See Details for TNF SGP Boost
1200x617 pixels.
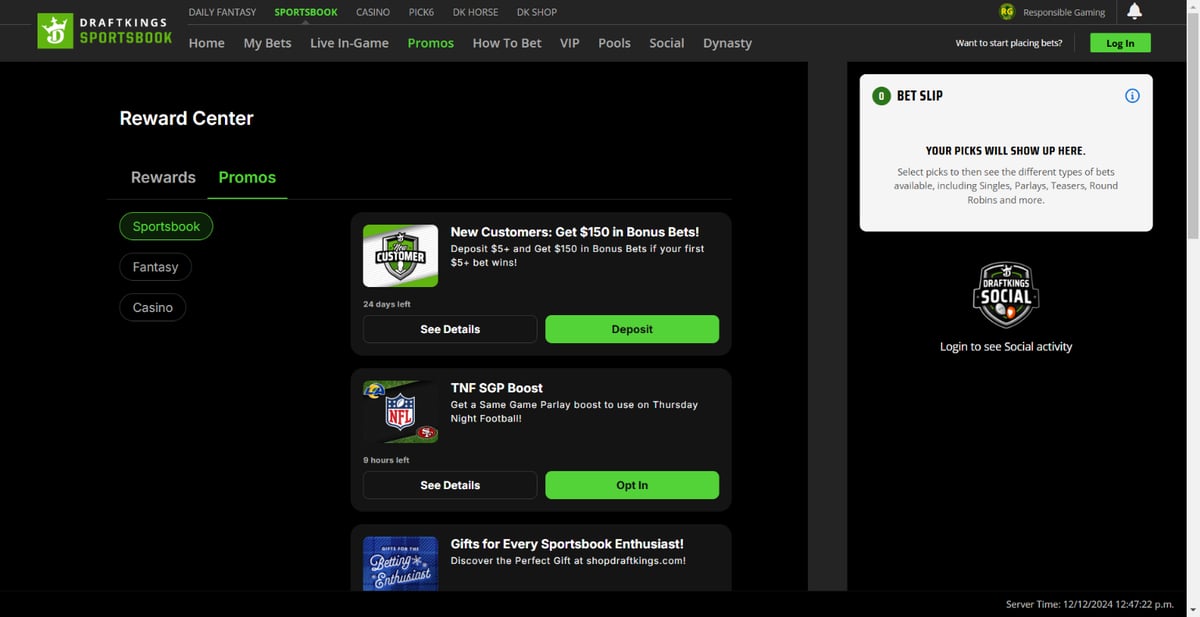coord(450,485)
